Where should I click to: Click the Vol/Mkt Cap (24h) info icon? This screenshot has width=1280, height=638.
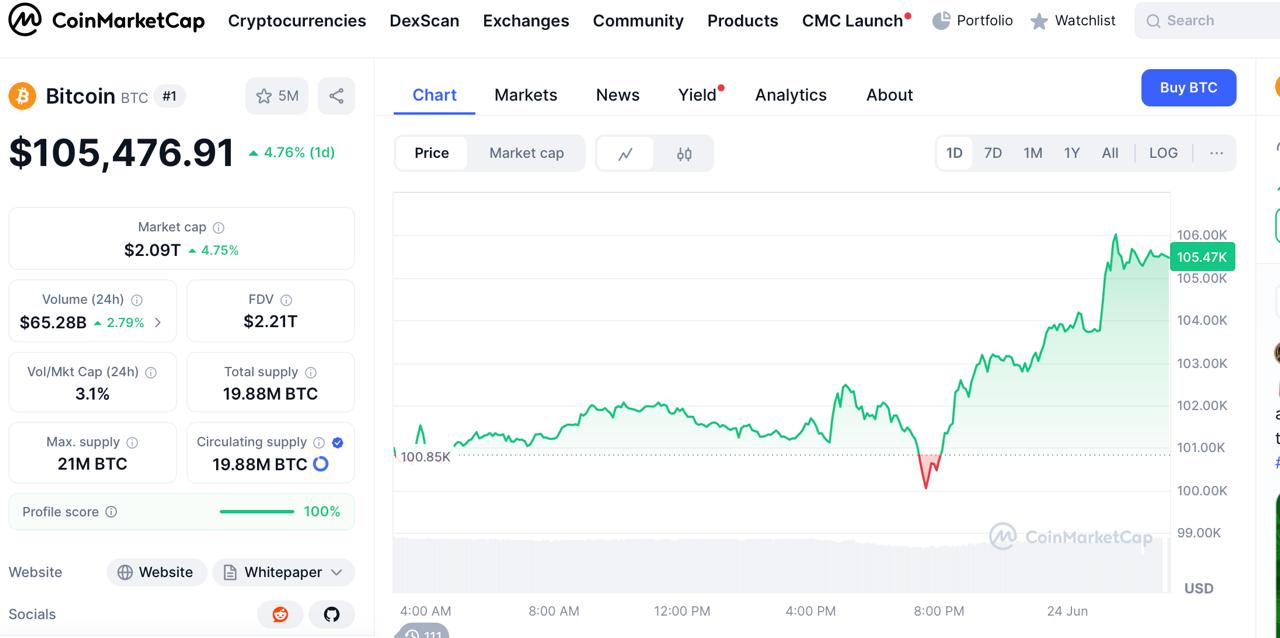coord(151,372)
